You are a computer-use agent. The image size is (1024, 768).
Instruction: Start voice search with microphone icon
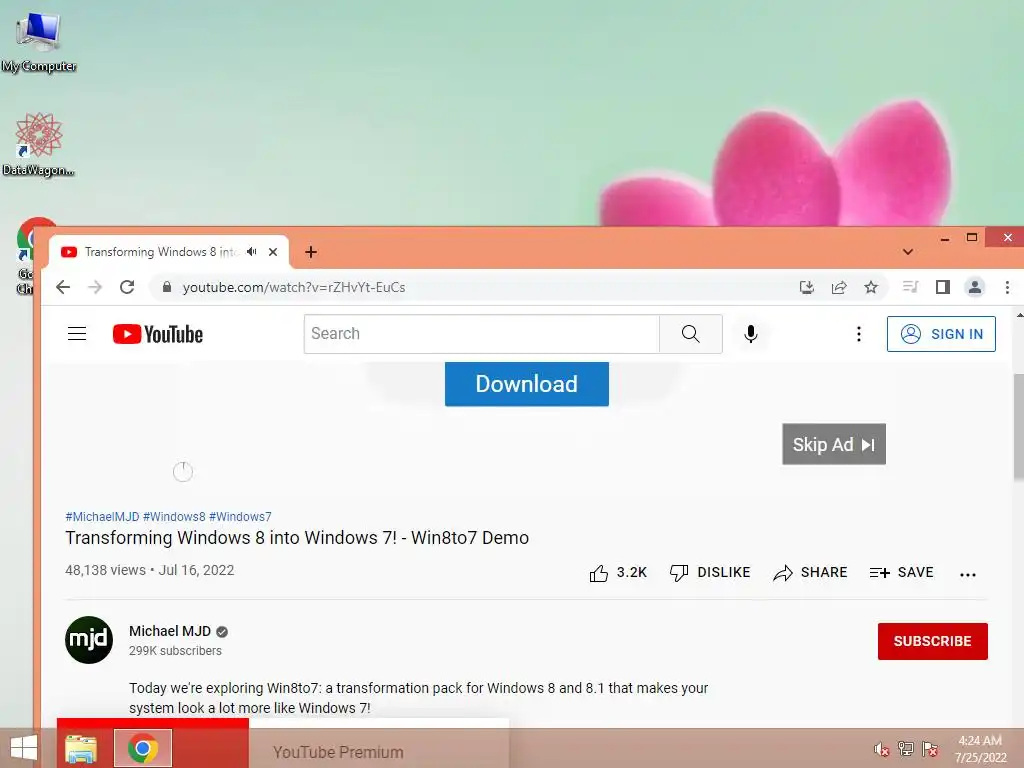[751, 334]
